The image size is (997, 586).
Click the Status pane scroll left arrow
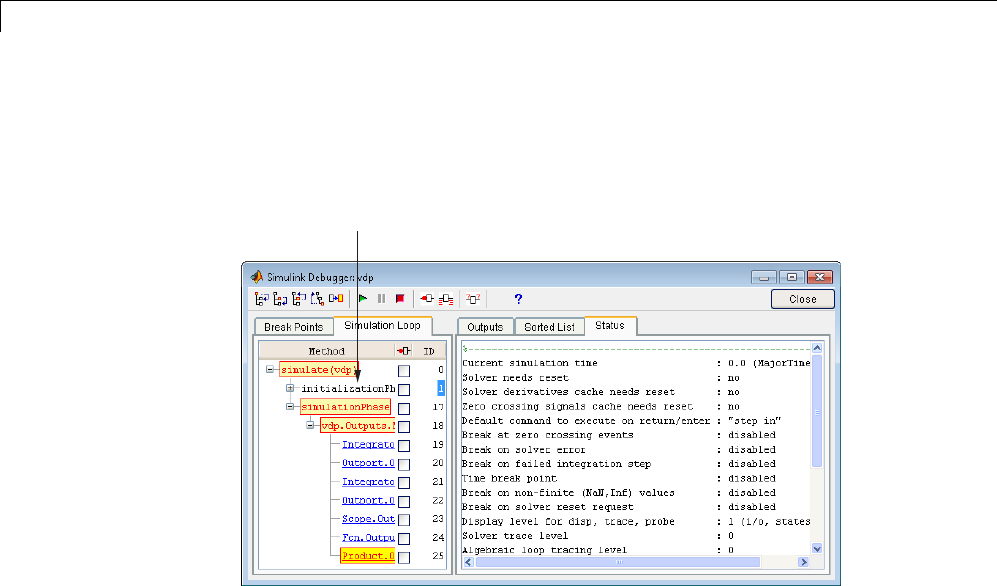469,562
